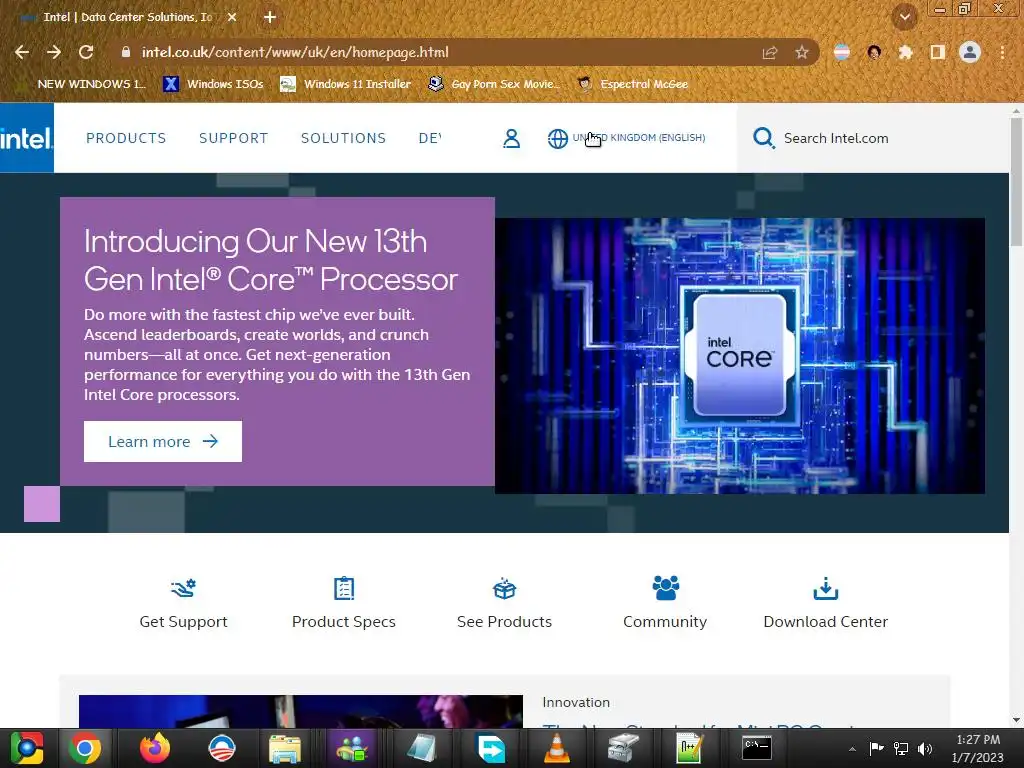Open the Products menu
Screen dimensions: 1024x768
pos(126,138)
